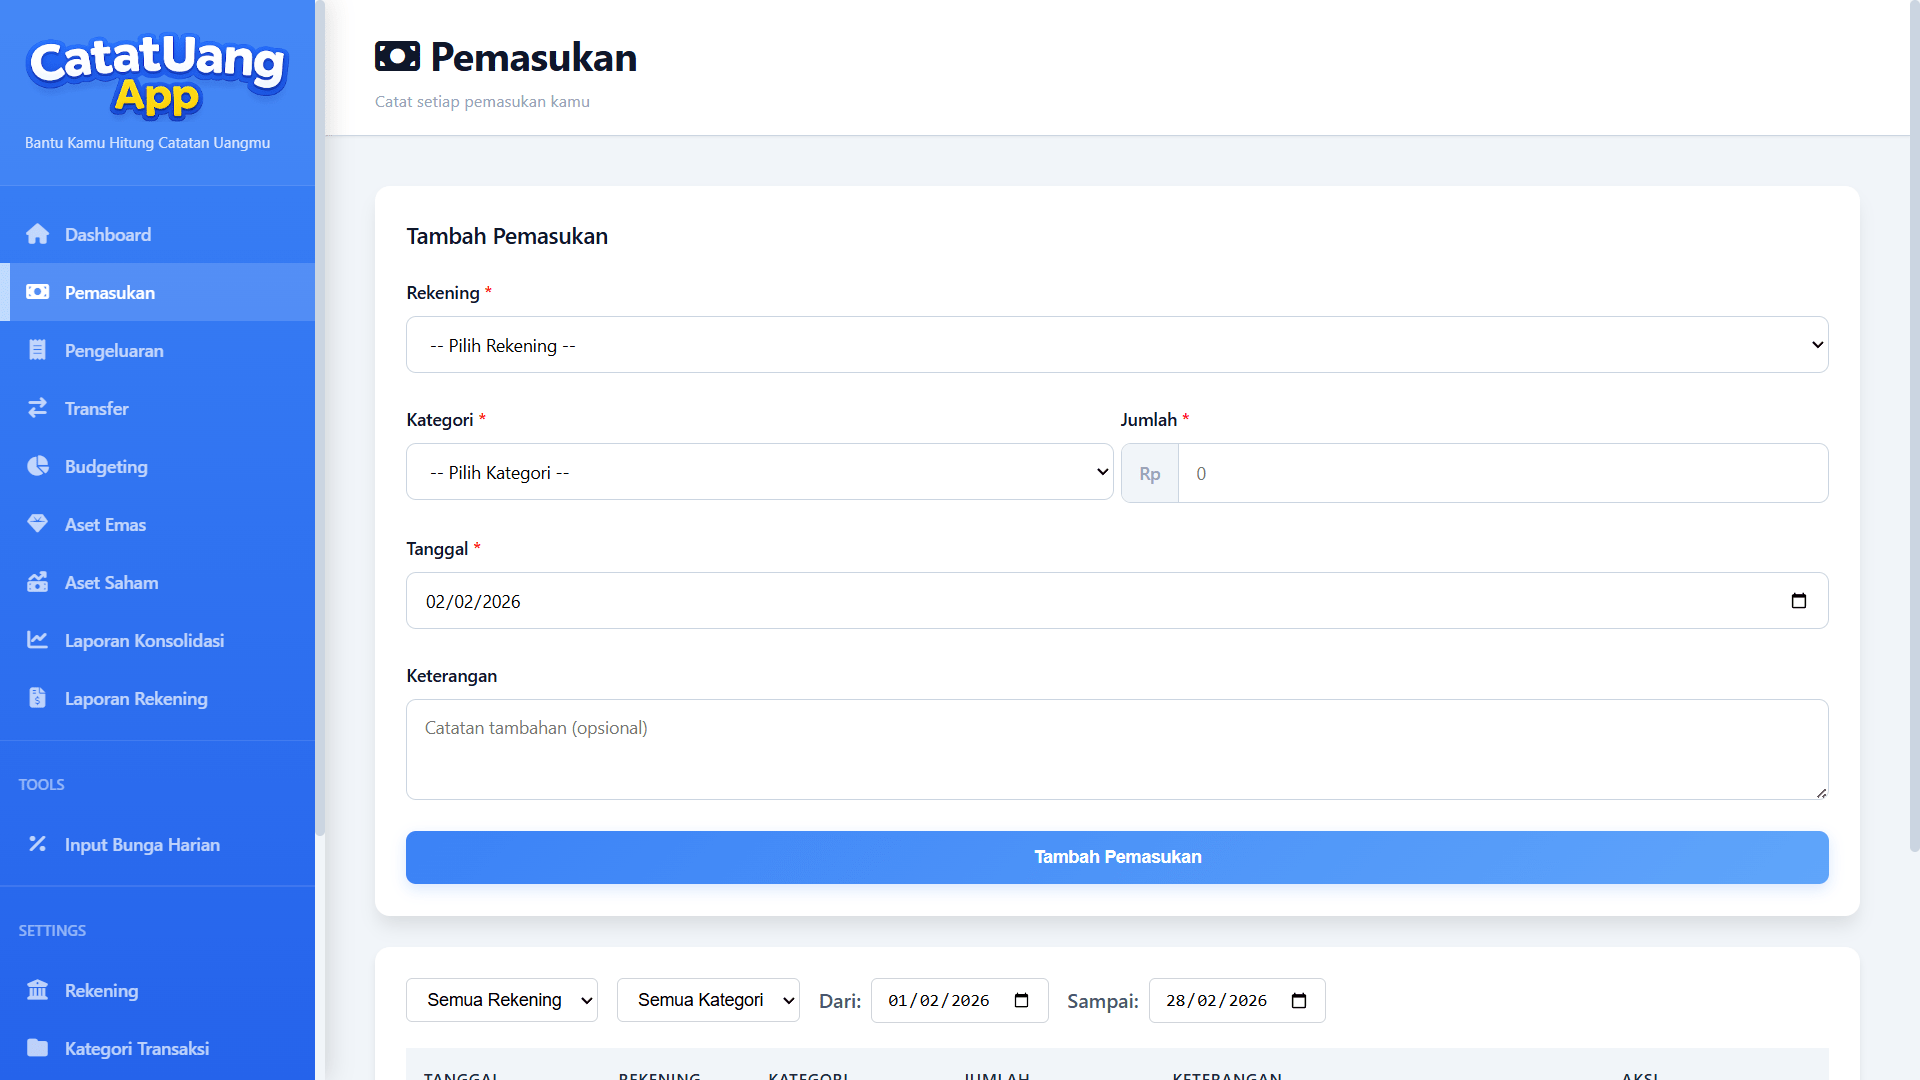Click the Budgeting pie chart icon
Image resolution: width=1920 pixels, height=1080 pixels.
[38, 466]
